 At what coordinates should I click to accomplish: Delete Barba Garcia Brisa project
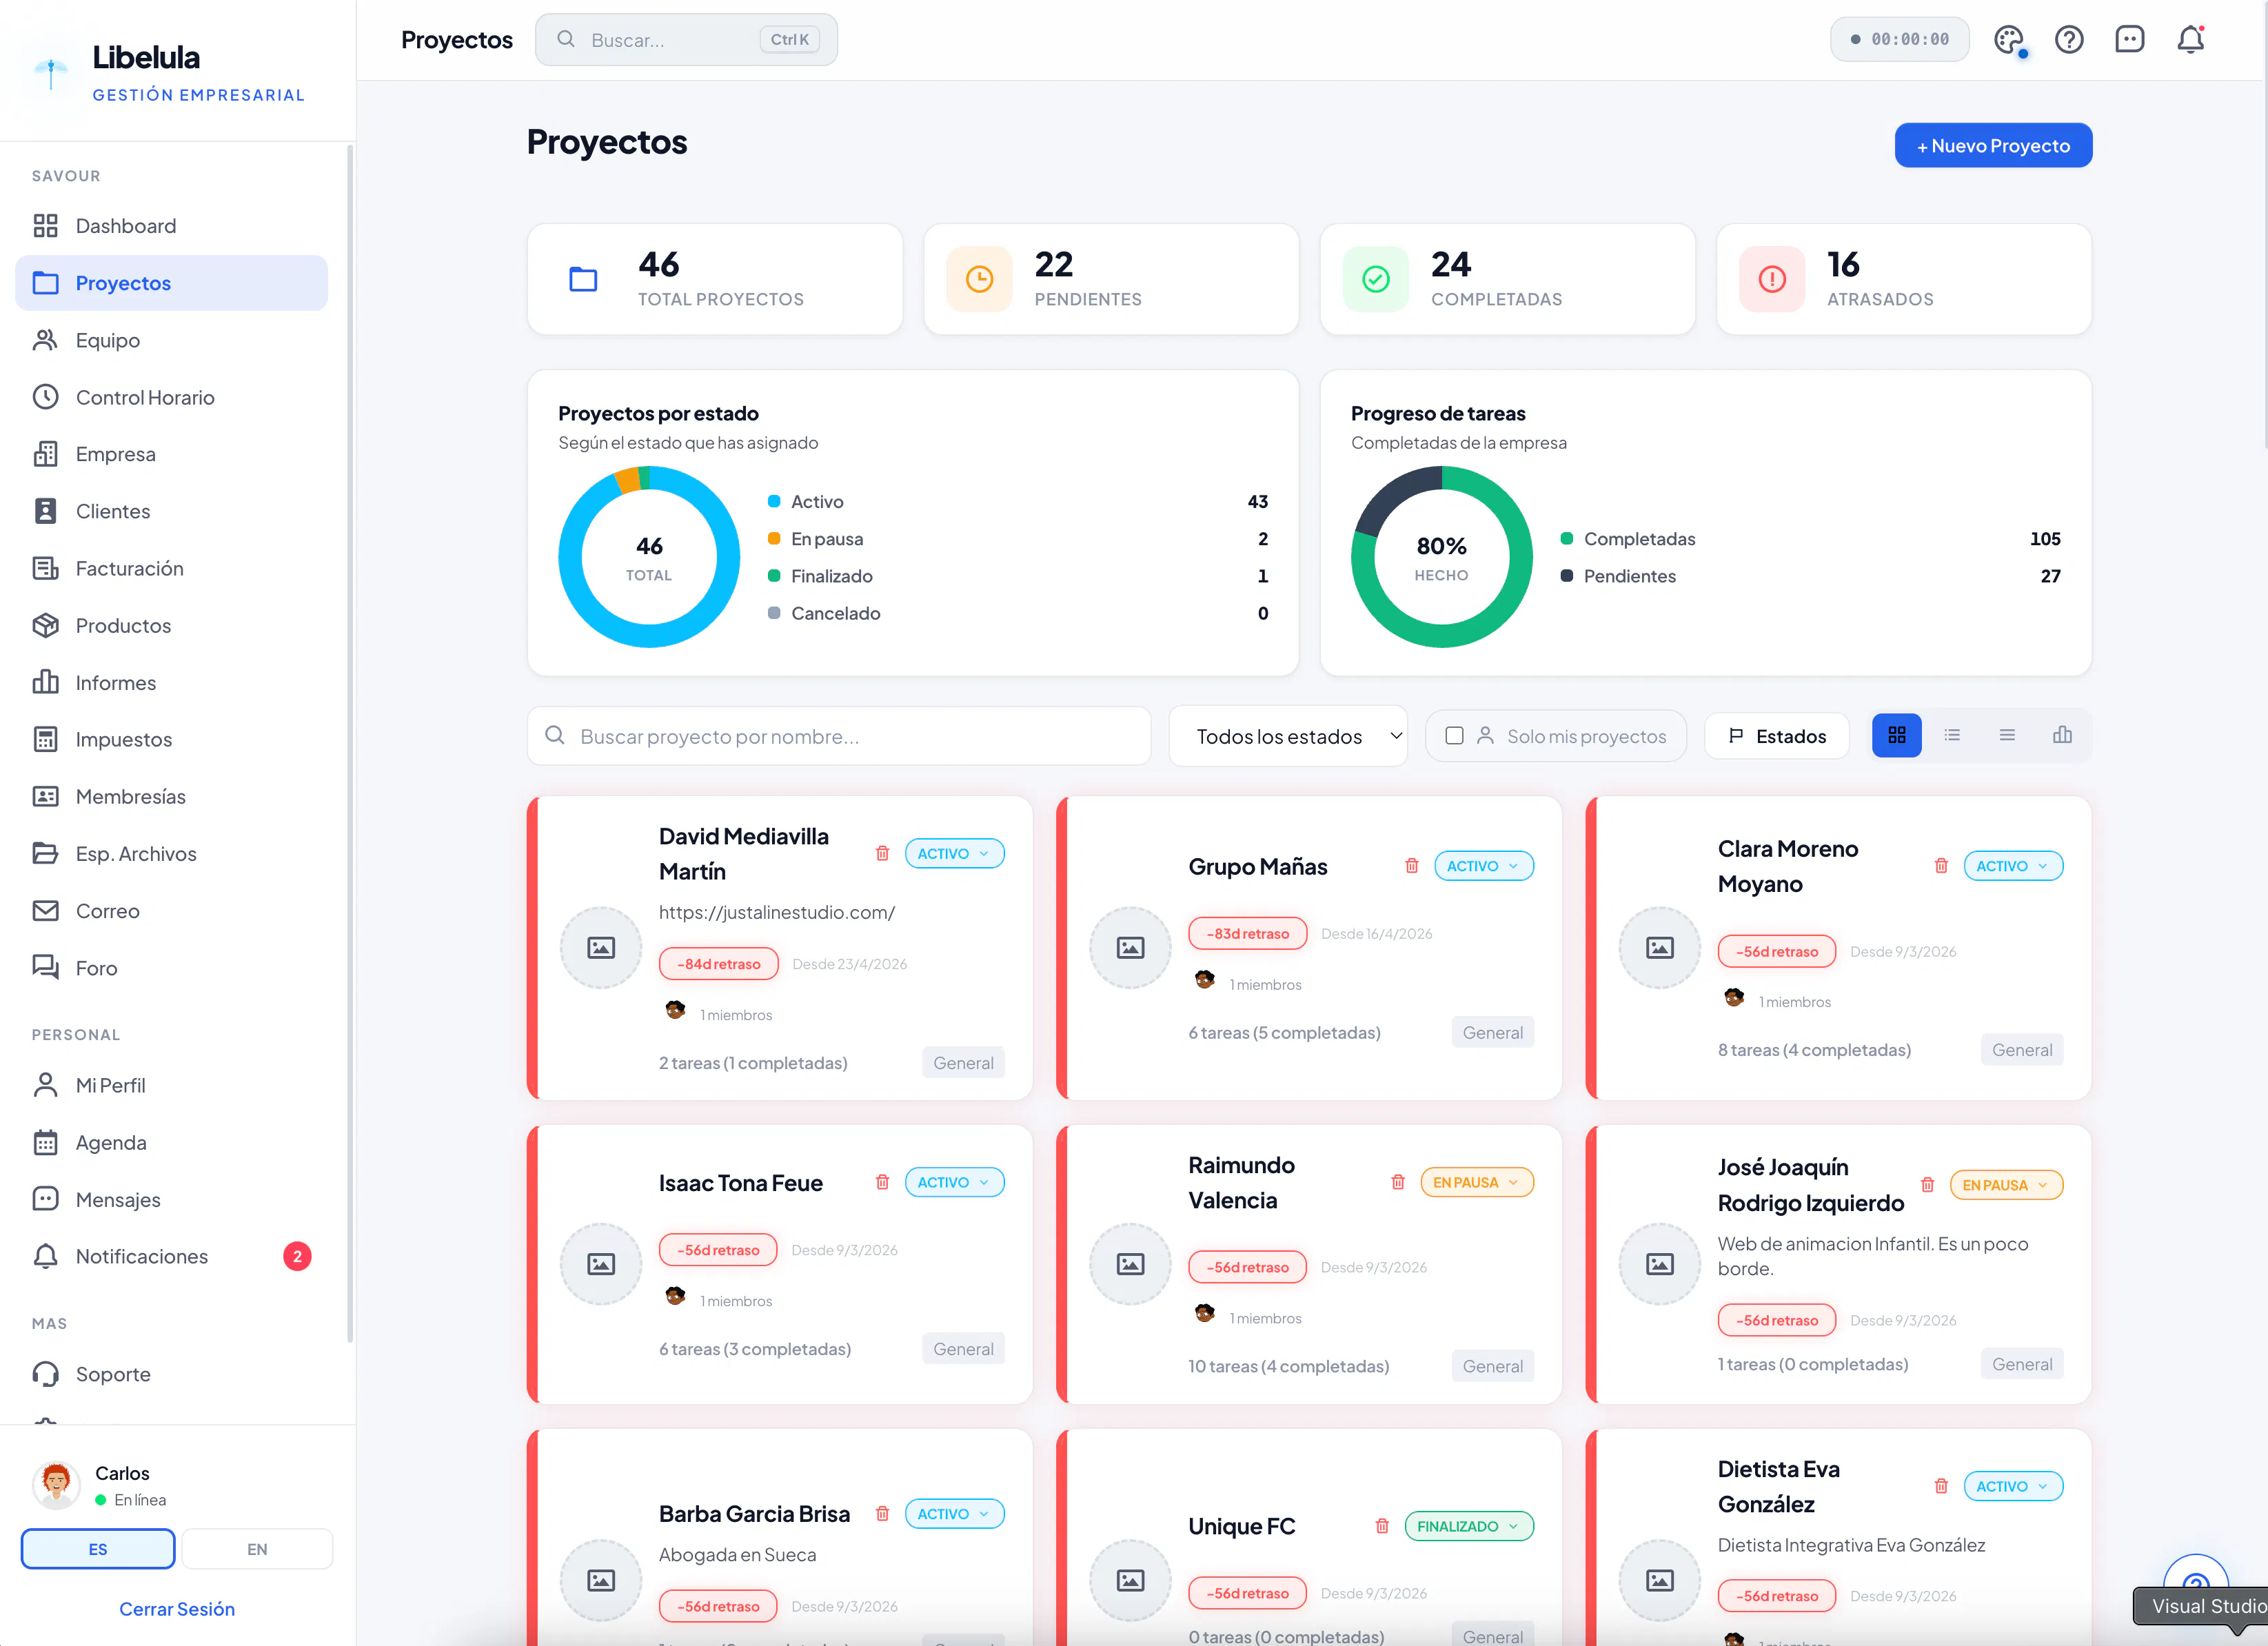click(882, 1514)
